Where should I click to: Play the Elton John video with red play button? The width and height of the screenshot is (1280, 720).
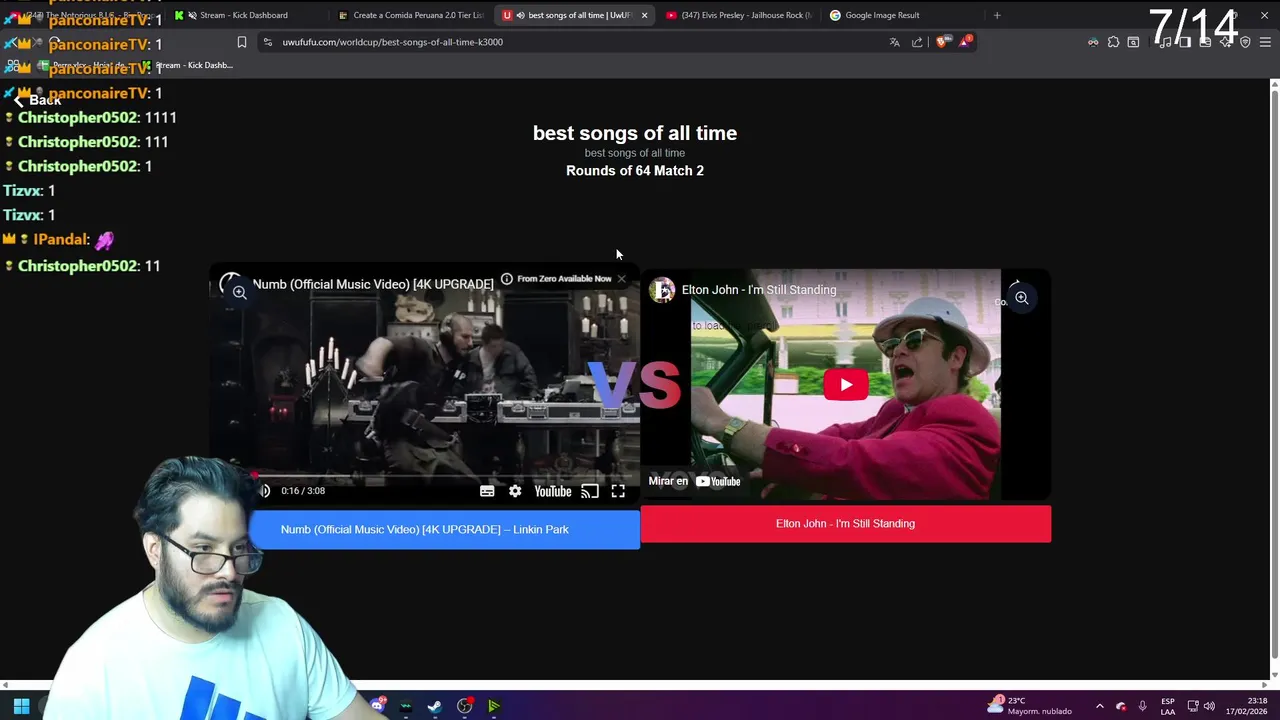click(846, 385)
